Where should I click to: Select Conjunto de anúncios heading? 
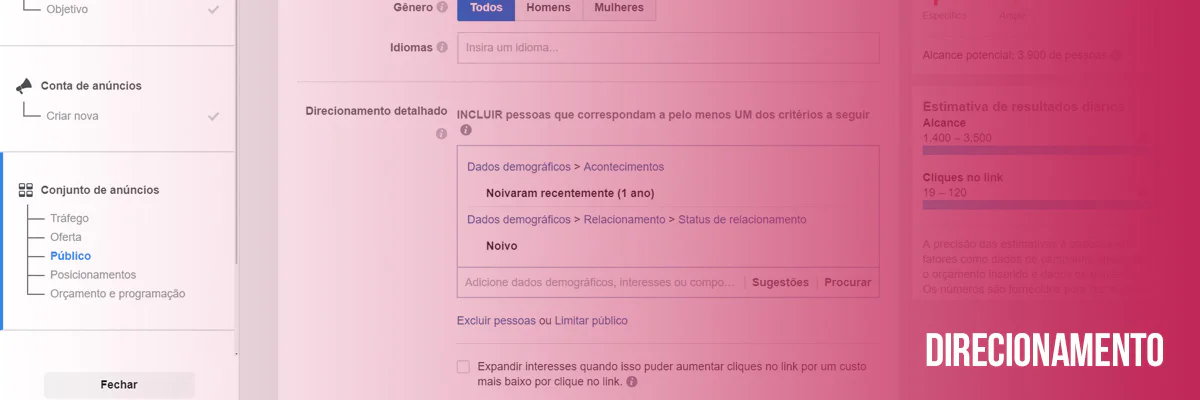pos(100,190)
